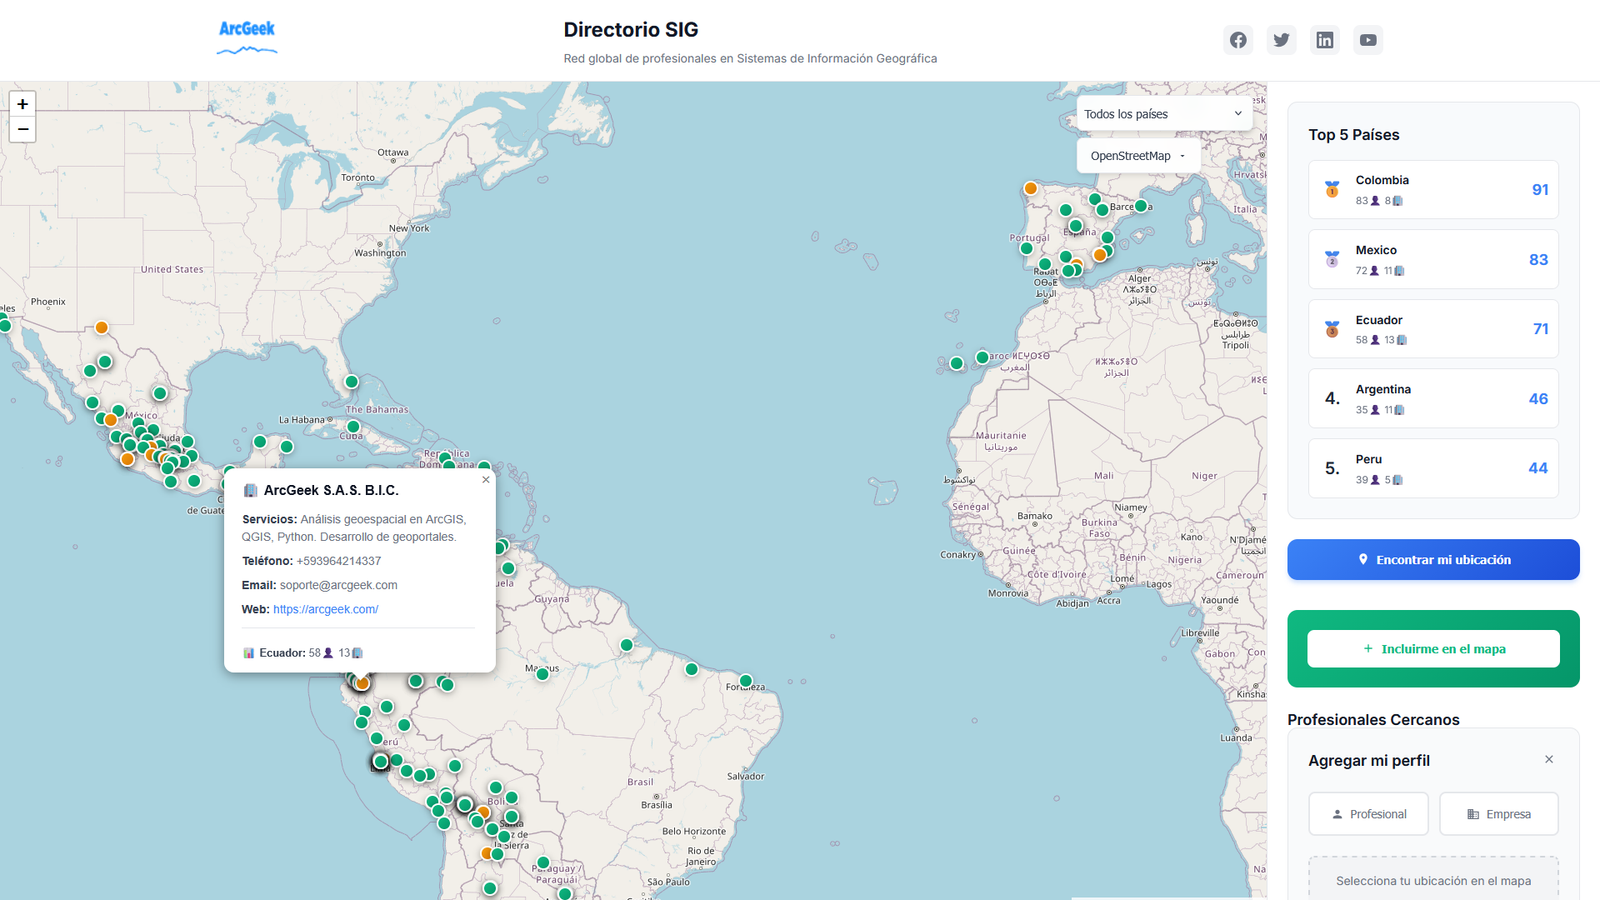The image size is (1600, 900).
Task: Click the Directorio SIG title
Action: [631, 30]
